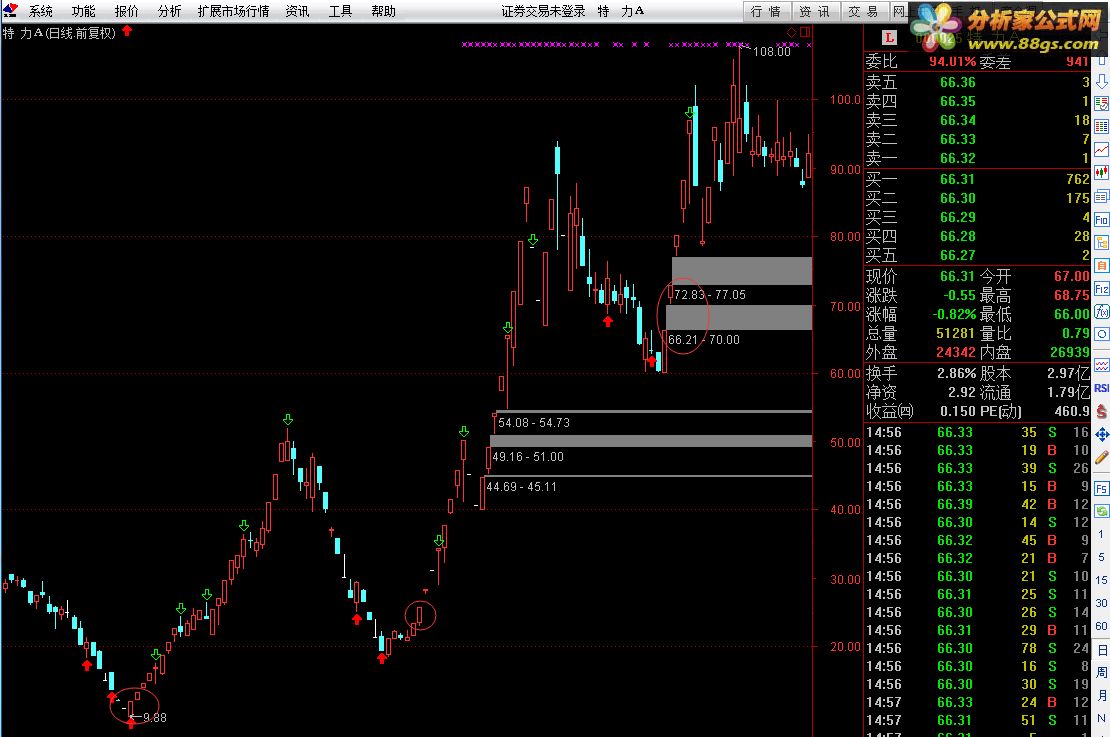Click the down arrow sidebar icon
The width and height of the screenshot is (1110, 737).
pos(1102,81)
